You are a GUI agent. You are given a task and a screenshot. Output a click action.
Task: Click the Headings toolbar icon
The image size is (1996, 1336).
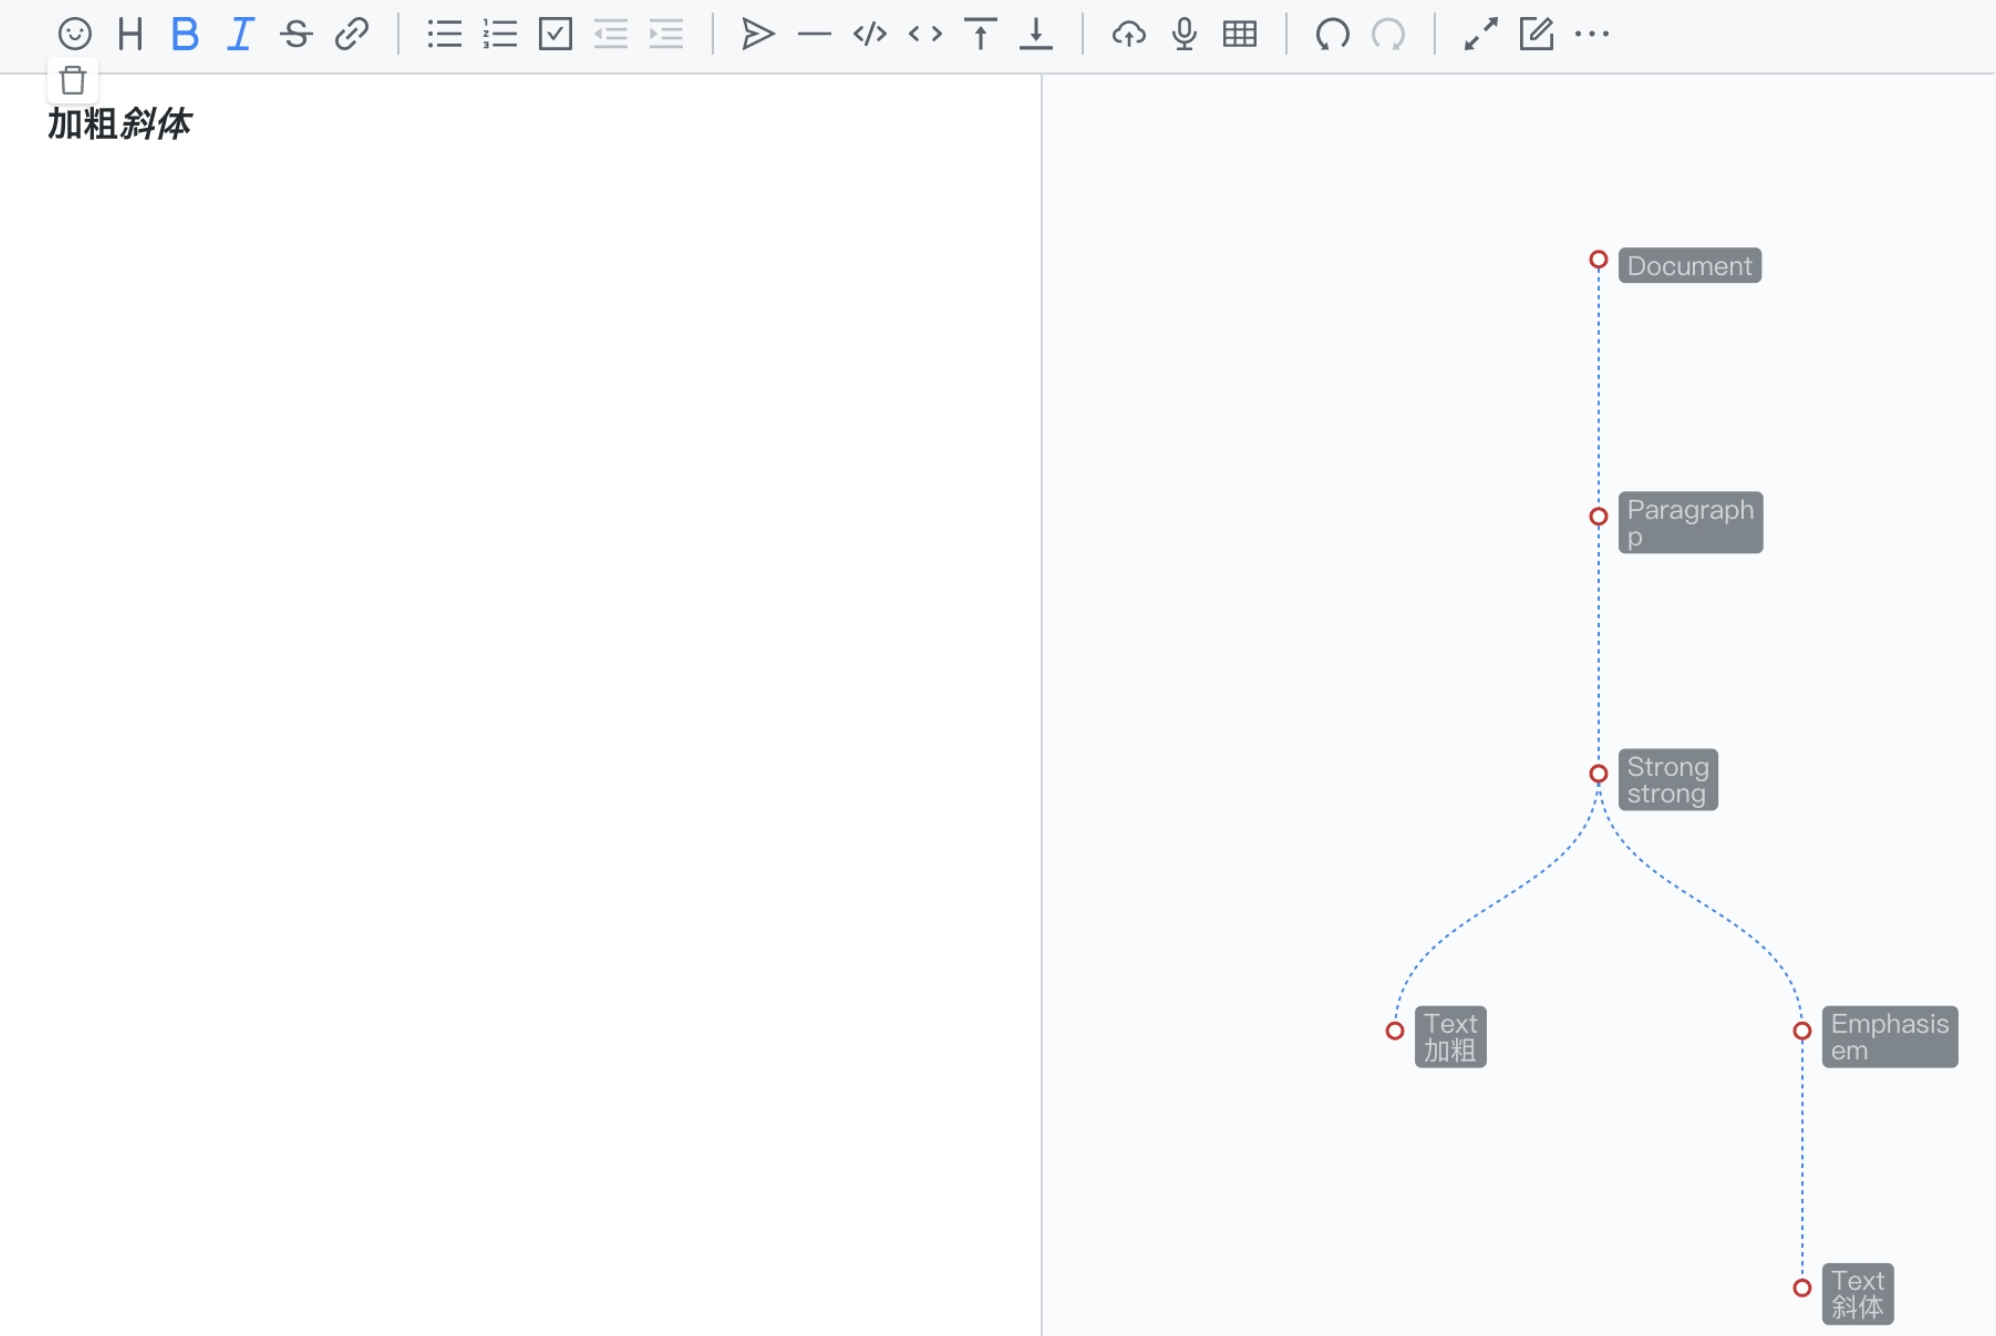(x=130, y=34)
